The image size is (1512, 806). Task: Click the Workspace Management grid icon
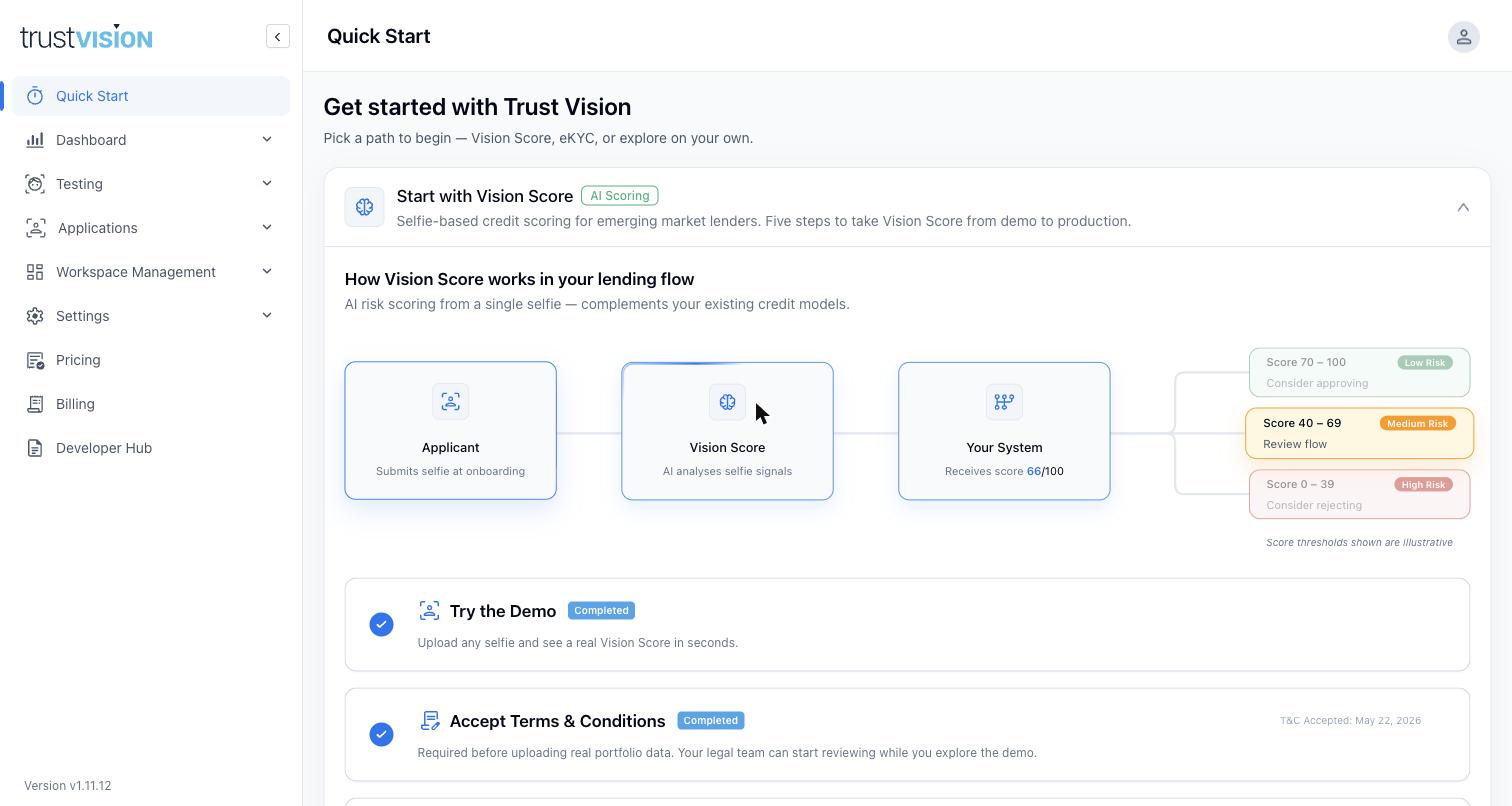(35, 272)
